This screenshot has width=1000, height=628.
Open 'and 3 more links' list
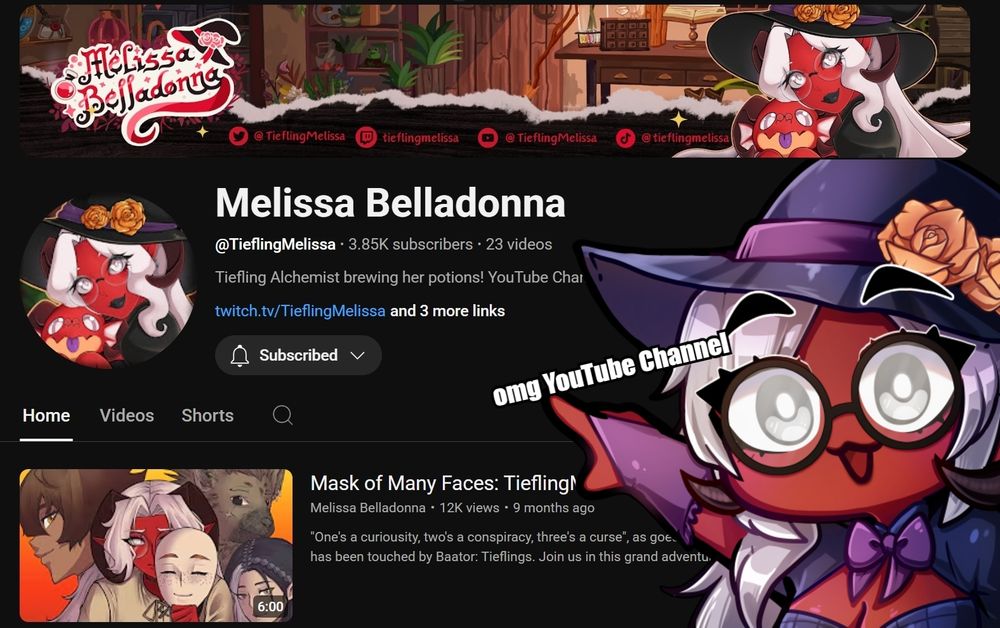point(448,311)
